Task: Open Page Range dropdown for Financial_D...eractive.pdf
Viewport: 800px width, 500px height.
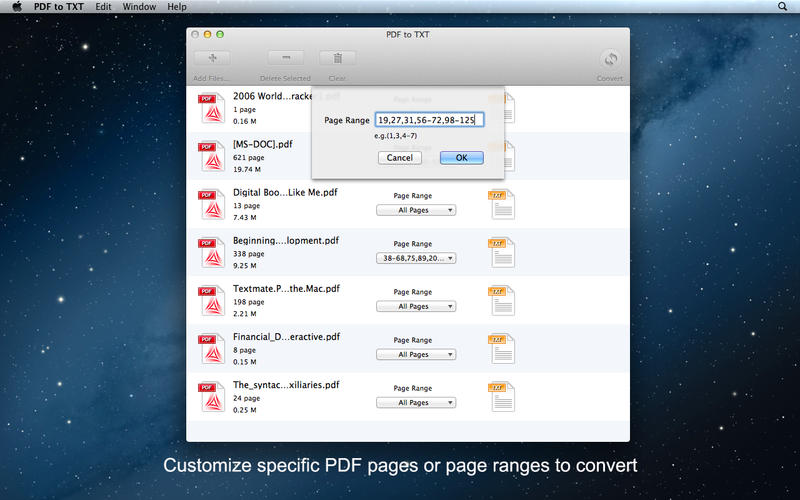Action: point(415,354)
